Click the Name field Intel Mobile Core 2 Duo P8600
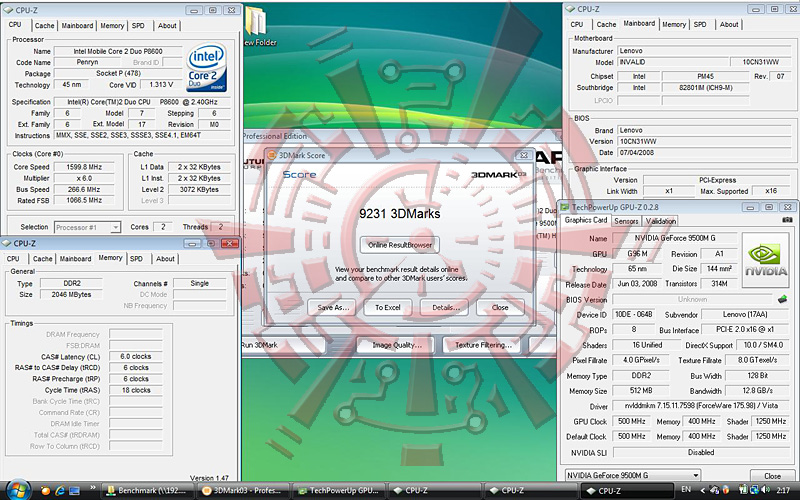 click(x=118, y=51)
